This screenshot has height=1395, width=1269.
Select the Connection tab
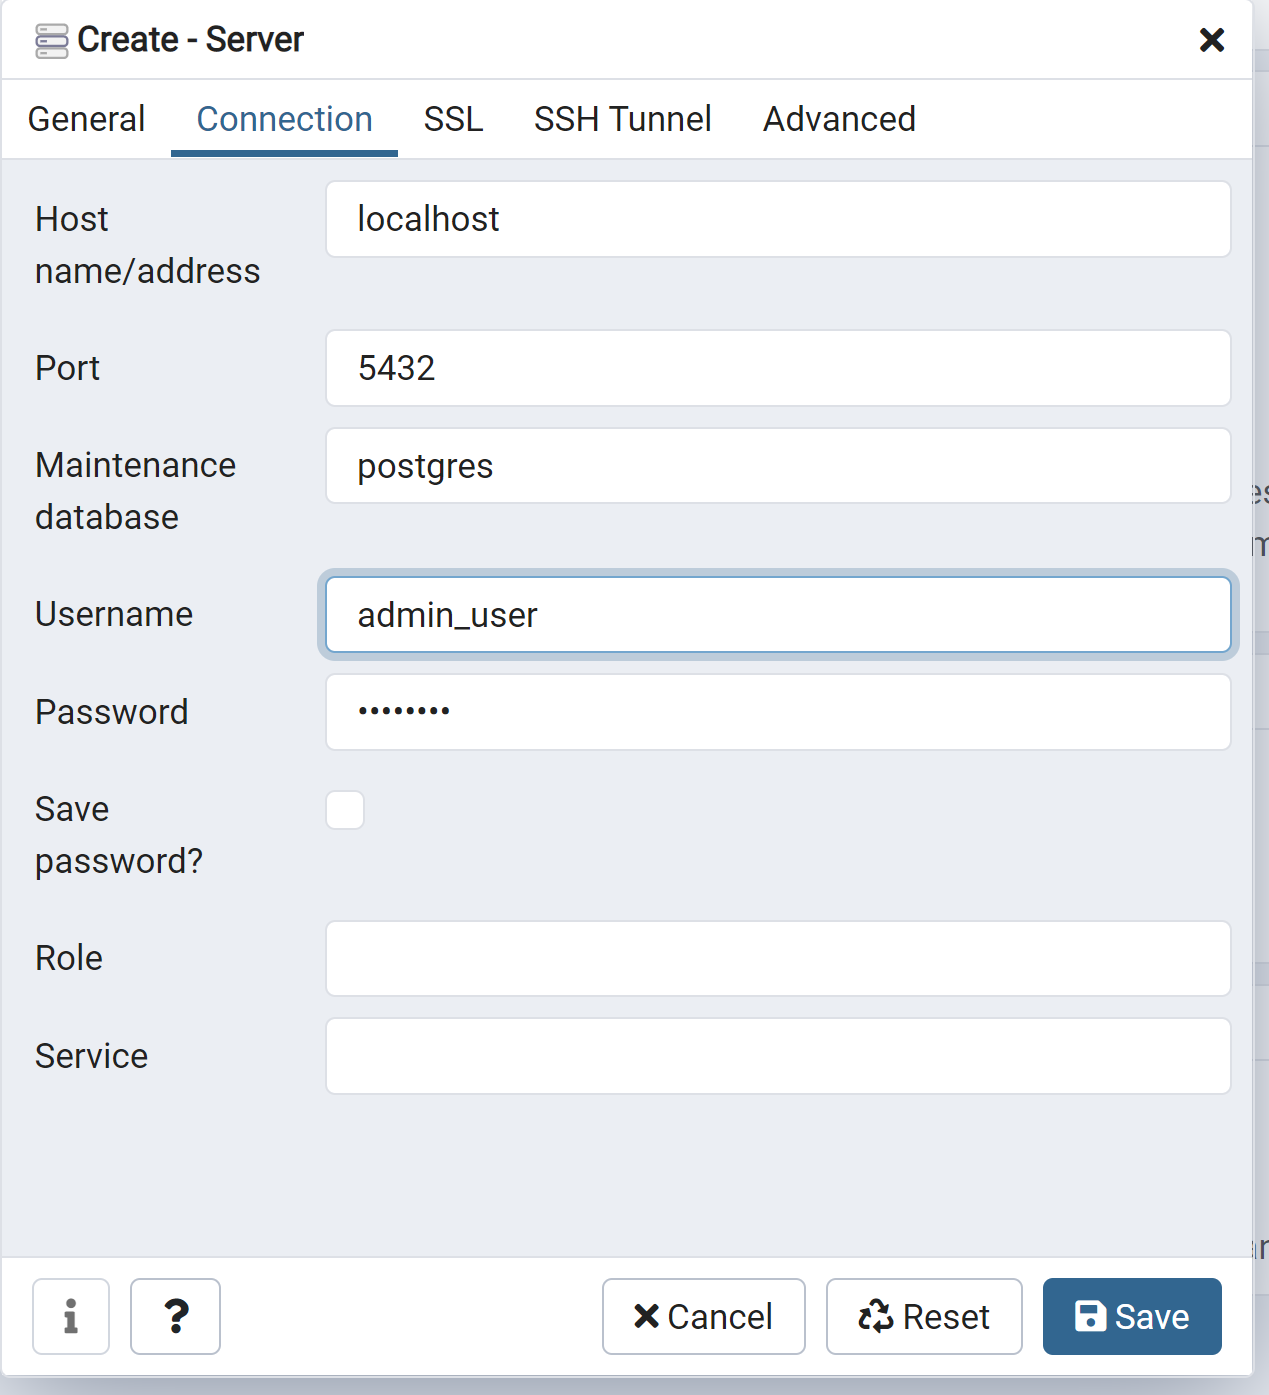(x=284, y=119)
